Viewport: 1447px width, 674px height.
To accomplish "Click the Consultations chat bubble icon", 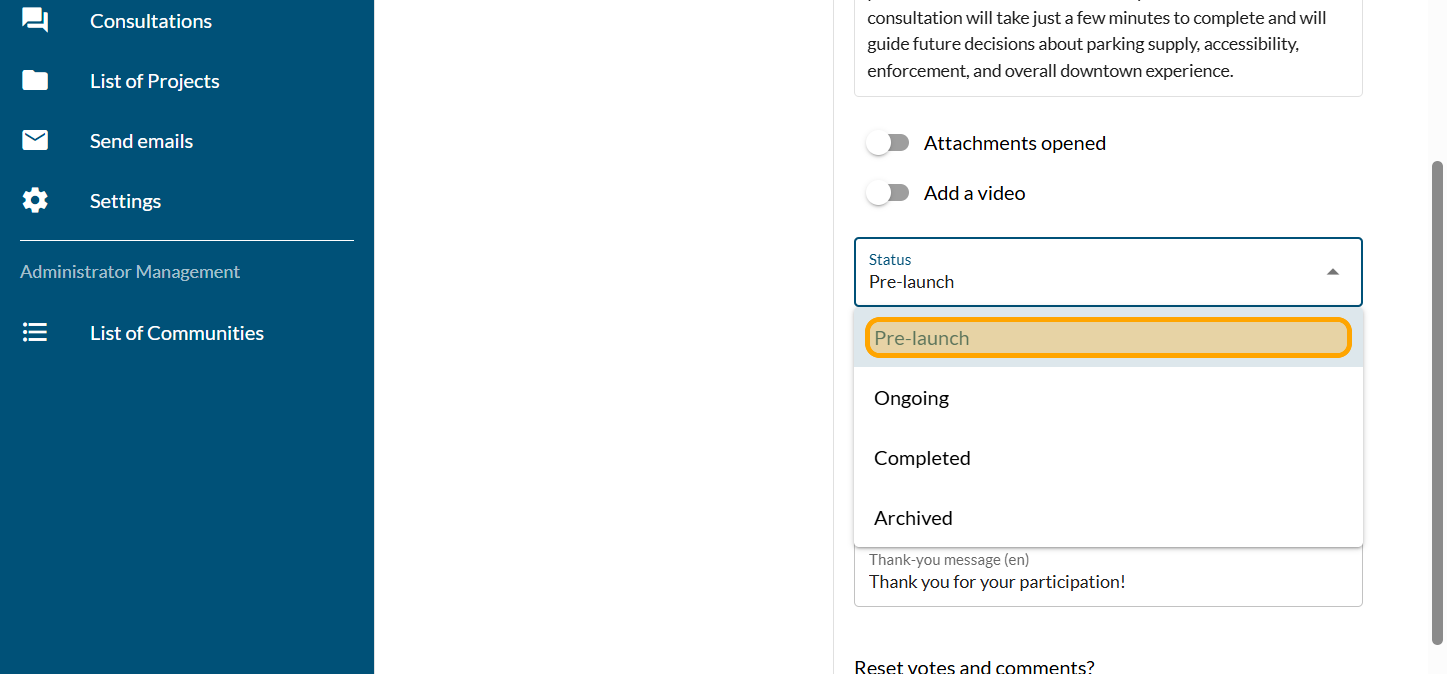I will coord(35,20).
